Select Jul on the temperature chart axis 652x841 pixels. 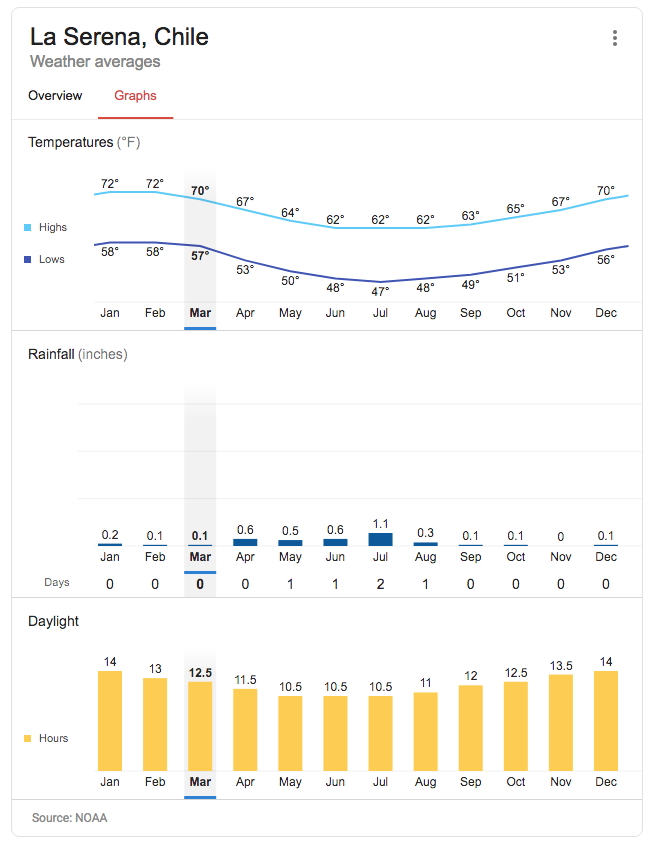(380, 313)
